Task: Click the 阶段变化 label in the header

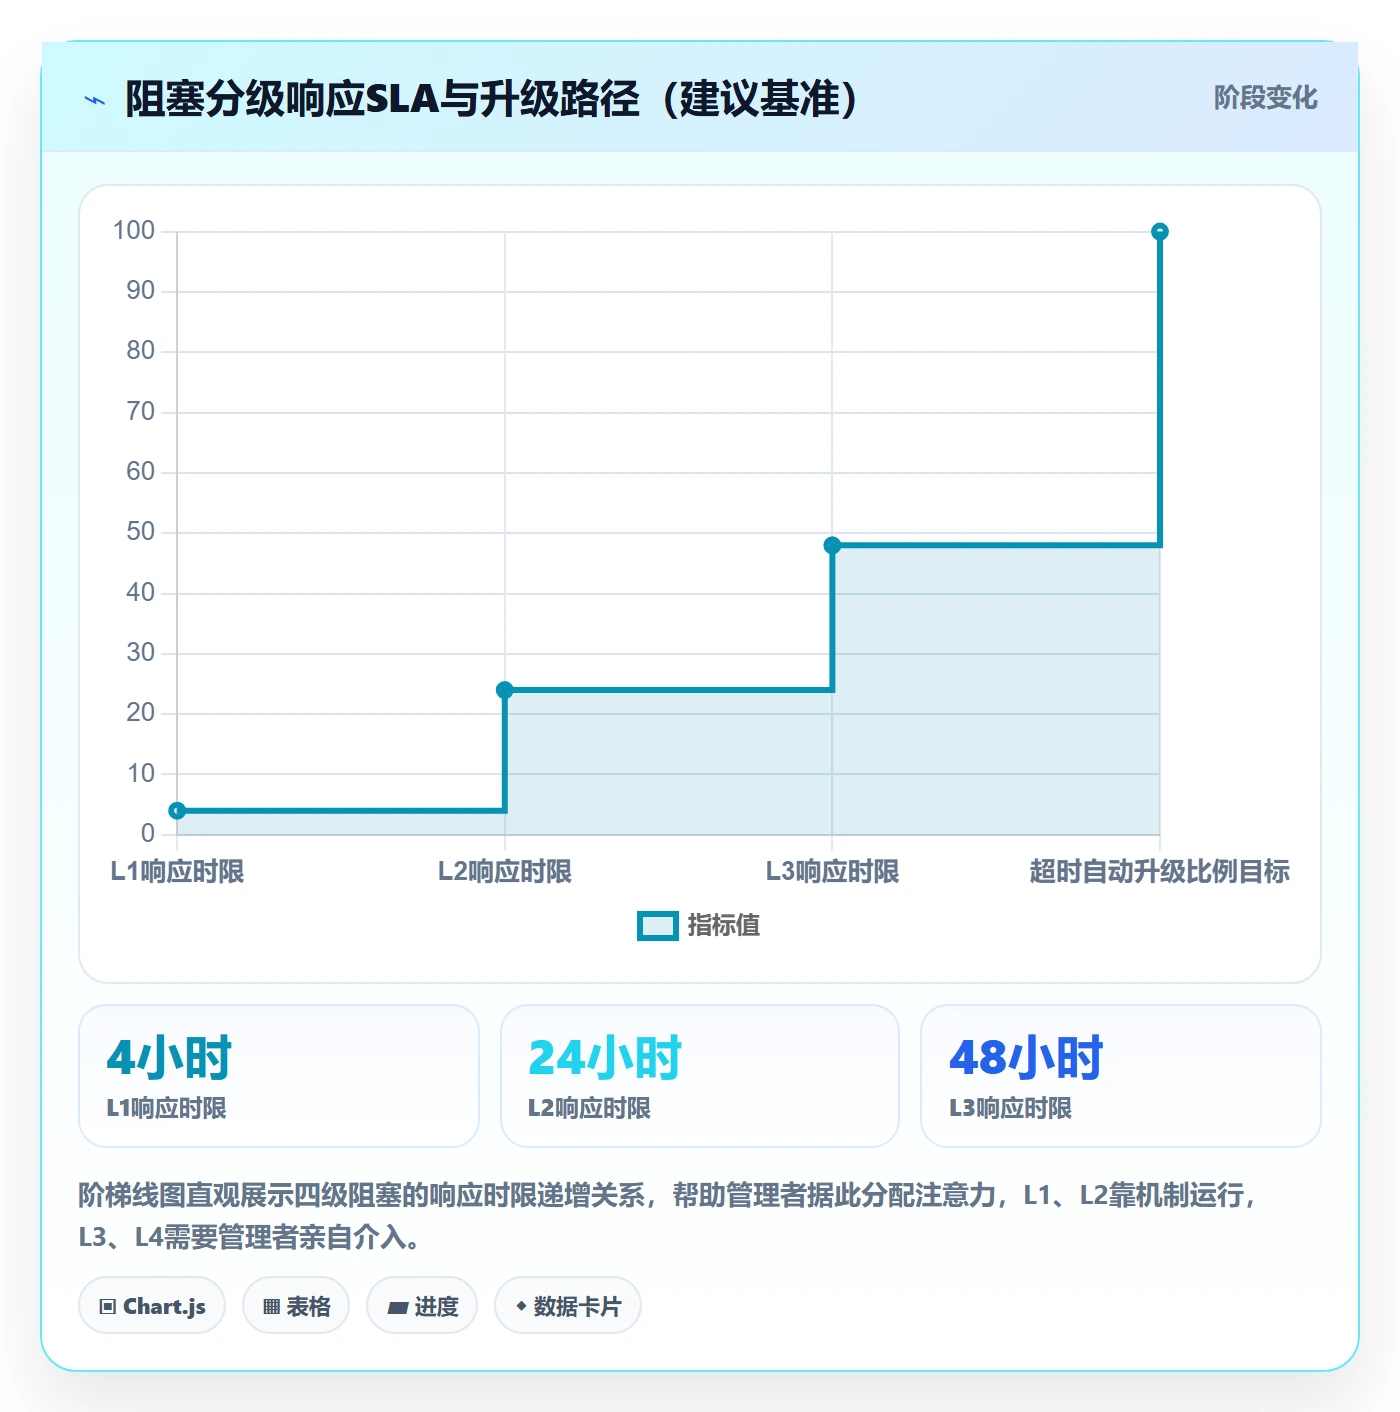Action: pos(1265,98)
